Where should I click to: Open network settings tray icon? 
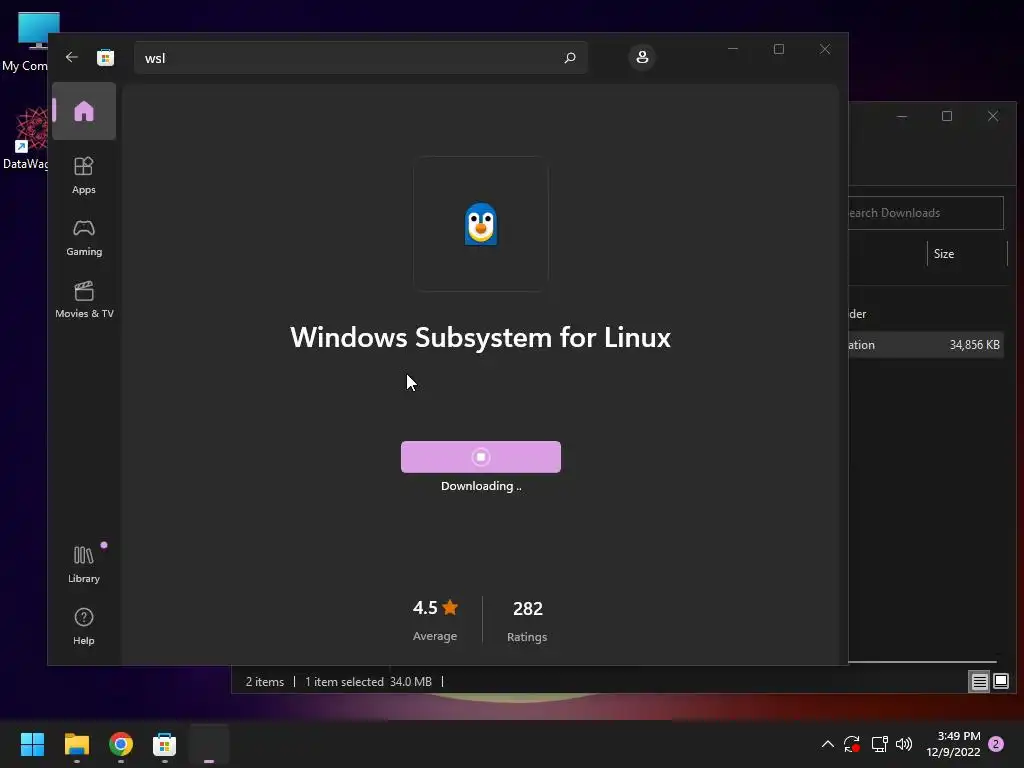pyautogui.click(x=879, y=744)
